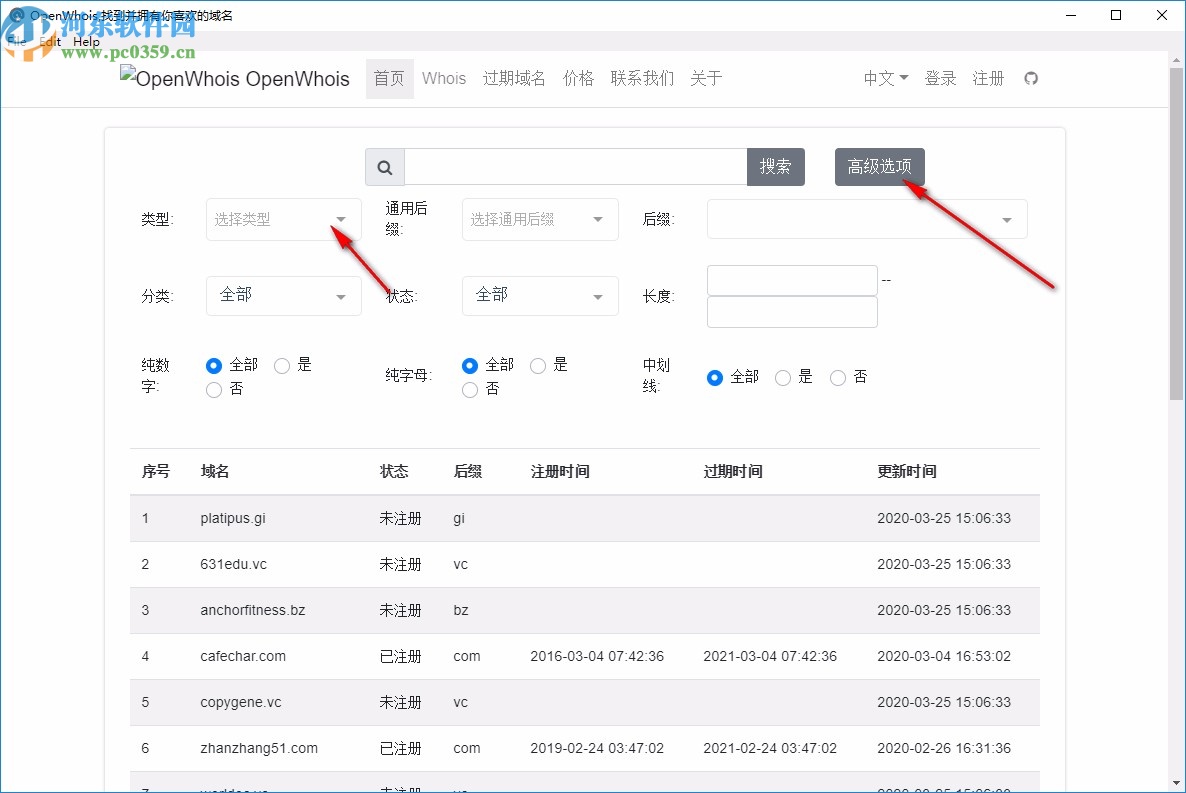This screenshot has width=1186, height=793.
Task: Click the 搜索 button
Action: tap(776, 167)
